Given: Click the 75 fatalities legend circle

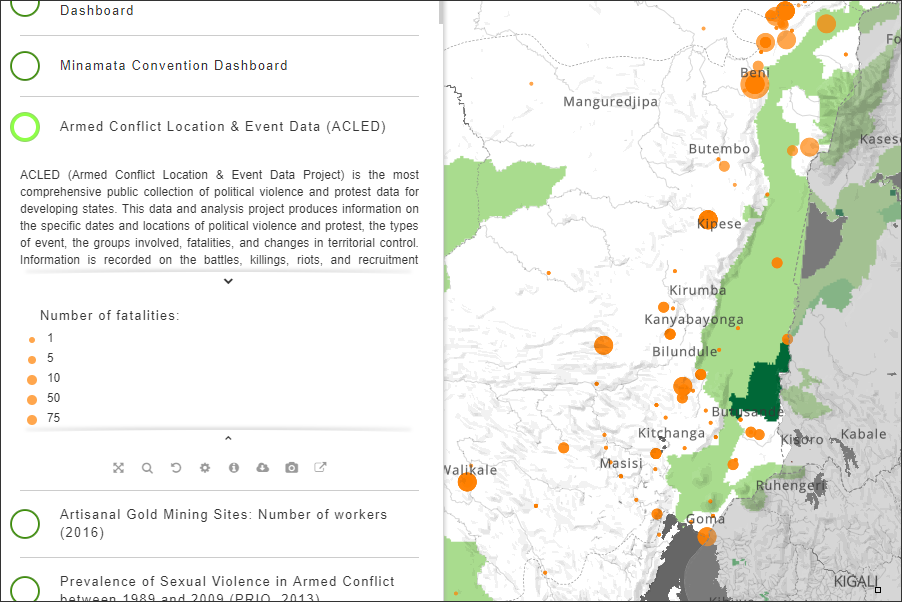Looking at the screenshot, I should click(x=32, y=419).
